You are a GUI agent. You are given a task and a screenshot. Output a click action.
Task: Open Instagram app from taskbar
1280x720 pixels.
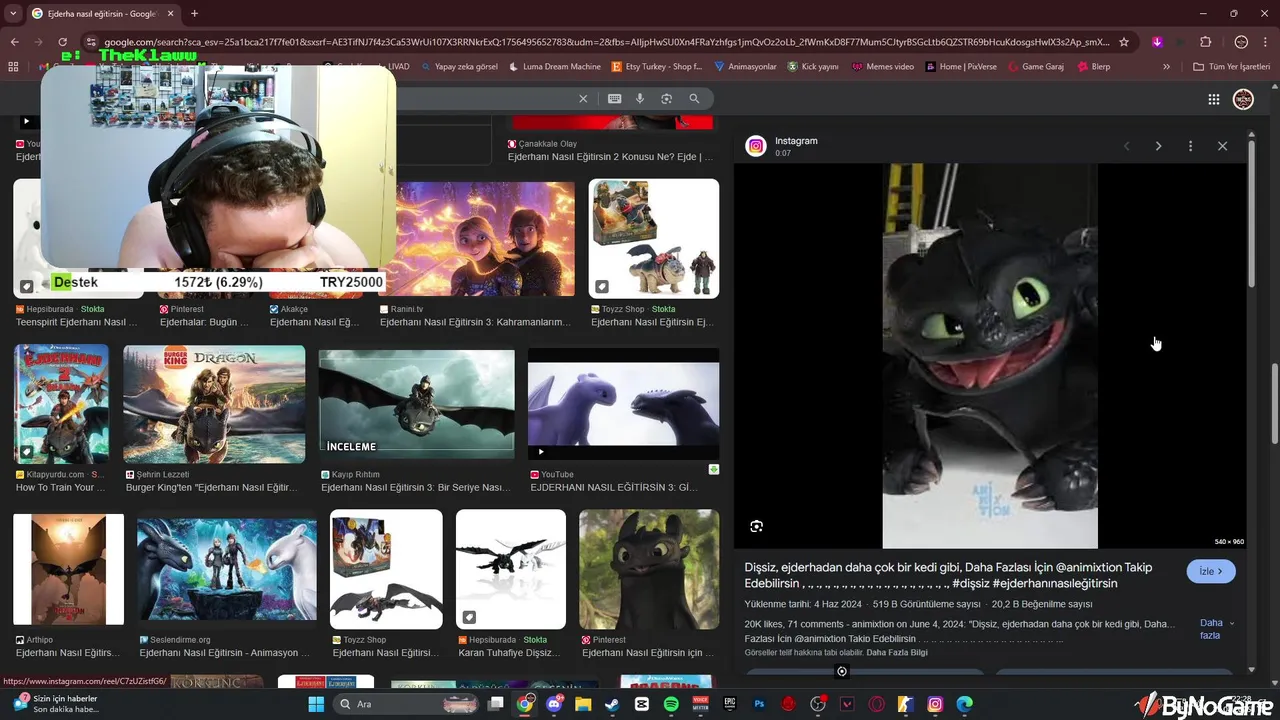(x=935, y=704)
